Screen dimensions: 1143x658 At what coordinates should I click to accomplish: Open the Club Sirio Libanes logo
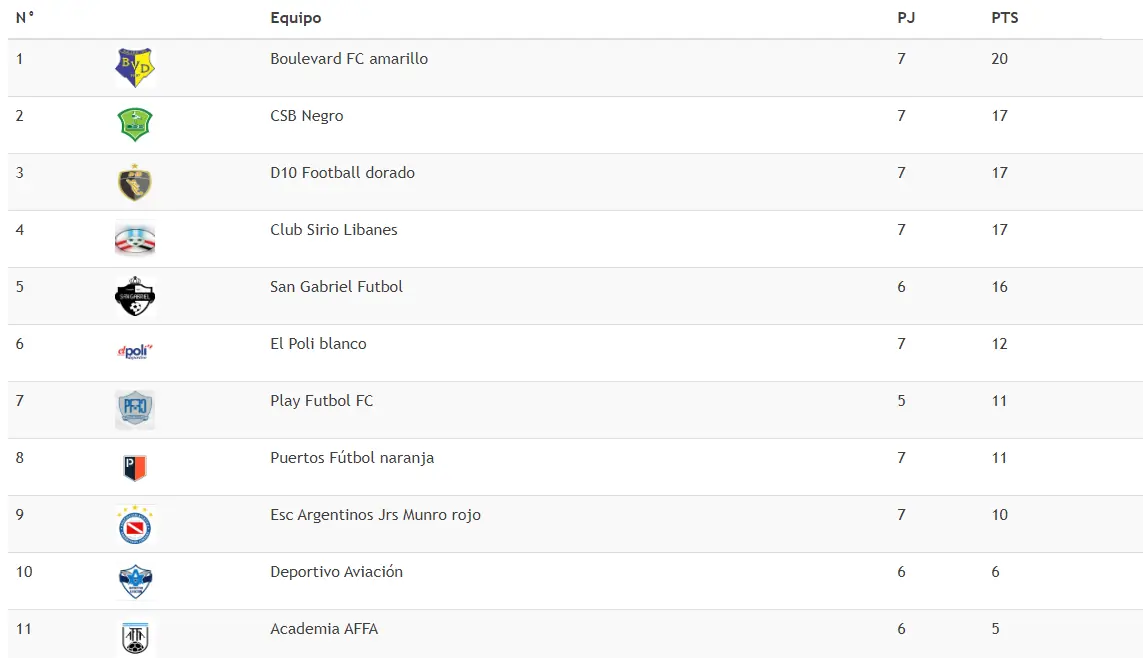tap(135, 239)
